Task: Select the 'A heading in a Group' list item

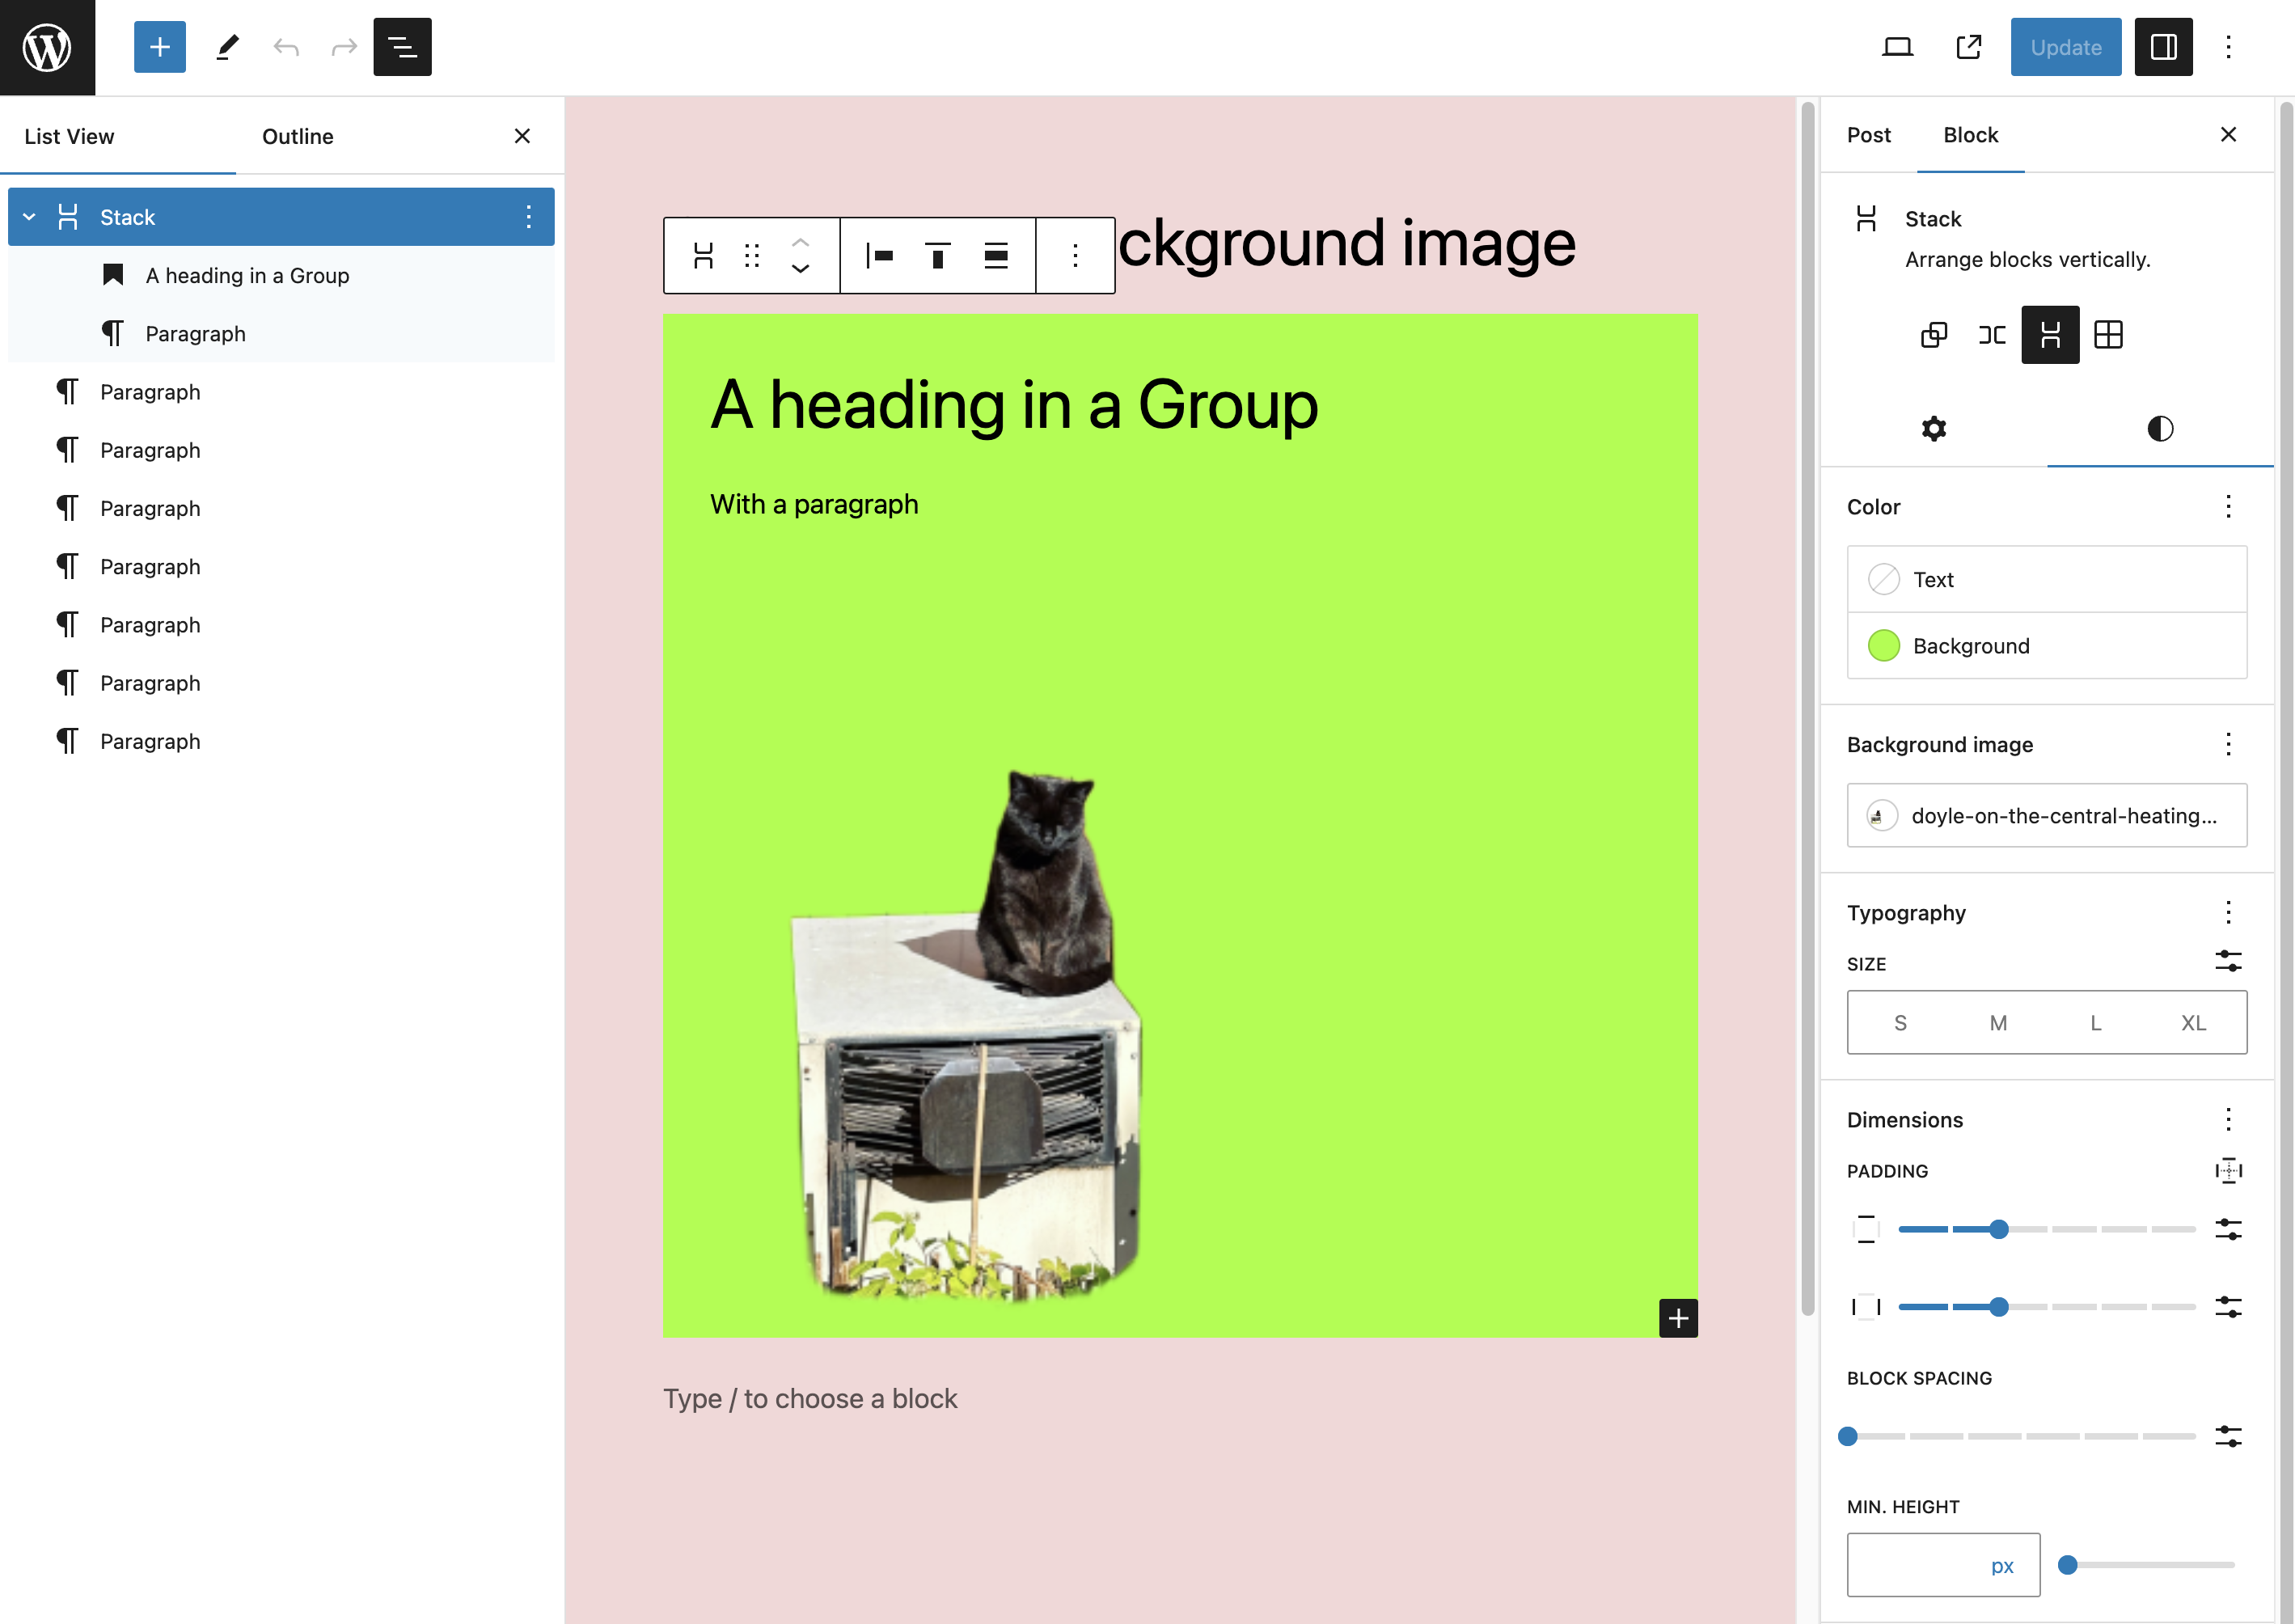Action: [247, 276]
